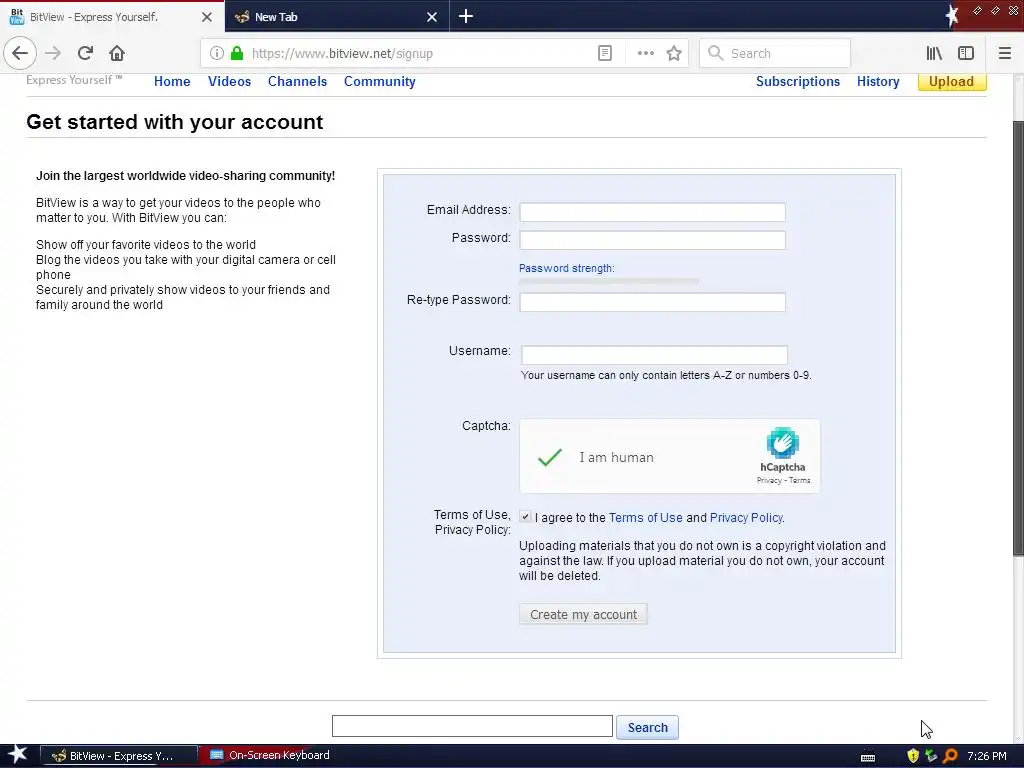Toggle the I am human captcha checkmark
Image resolution: width=1024 pixels, height=768 pixels.
pyautogui.click(x=550, y=457)
